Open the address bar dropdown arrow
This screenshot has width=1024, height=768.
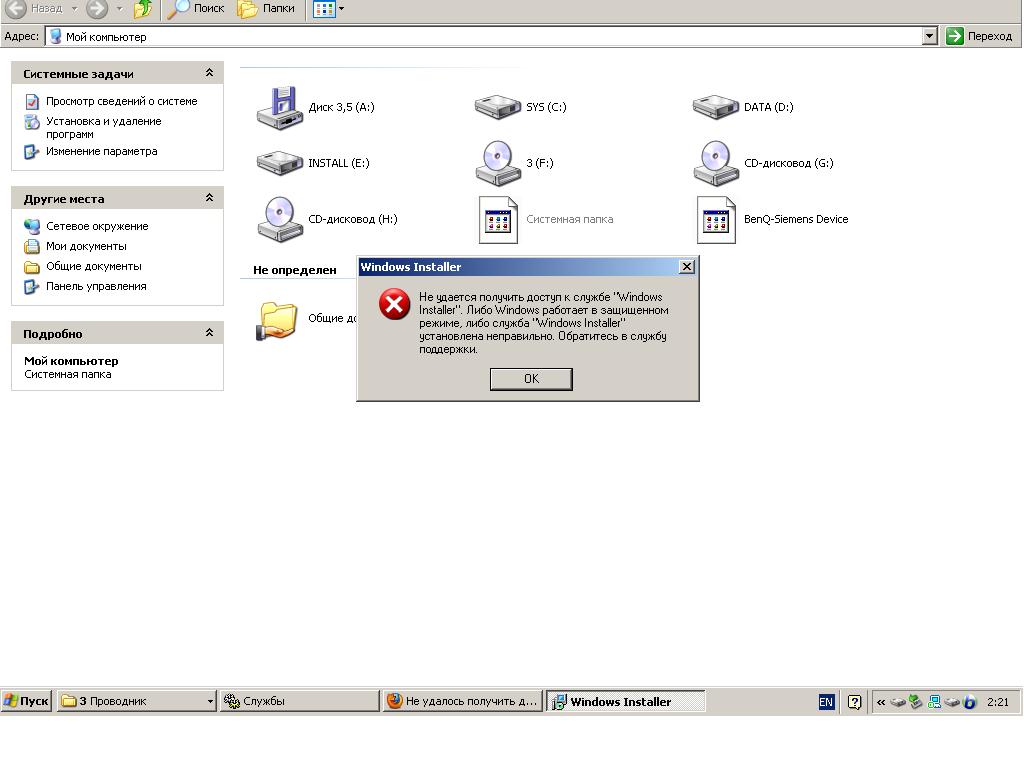tap(929, 36)
